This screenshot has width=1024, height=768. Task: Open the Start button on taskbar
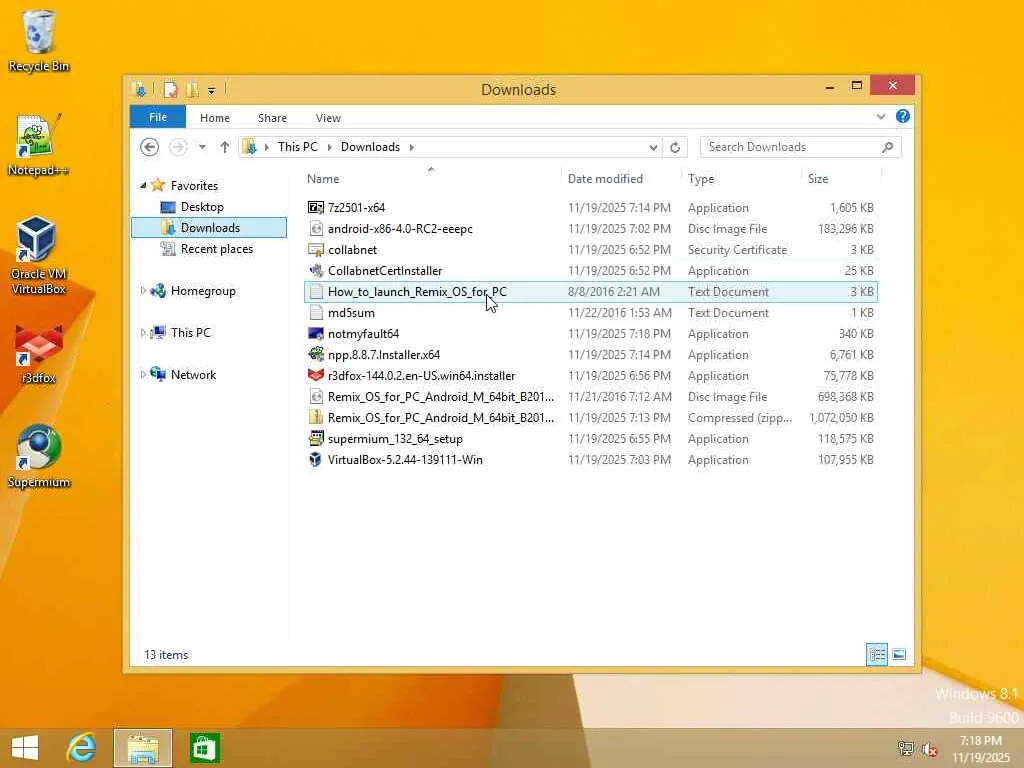pyautogui.click(x=25, y=748)
